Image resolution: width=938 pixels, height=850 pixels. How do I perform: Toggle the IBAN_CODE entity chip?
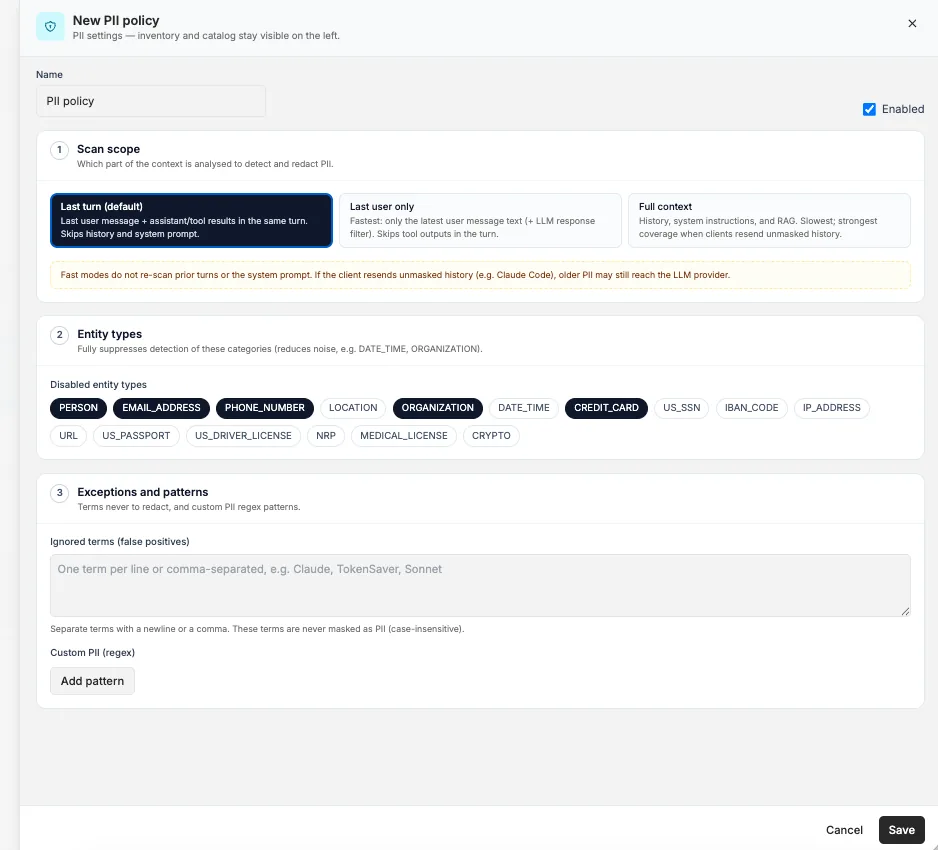(751, 408)
